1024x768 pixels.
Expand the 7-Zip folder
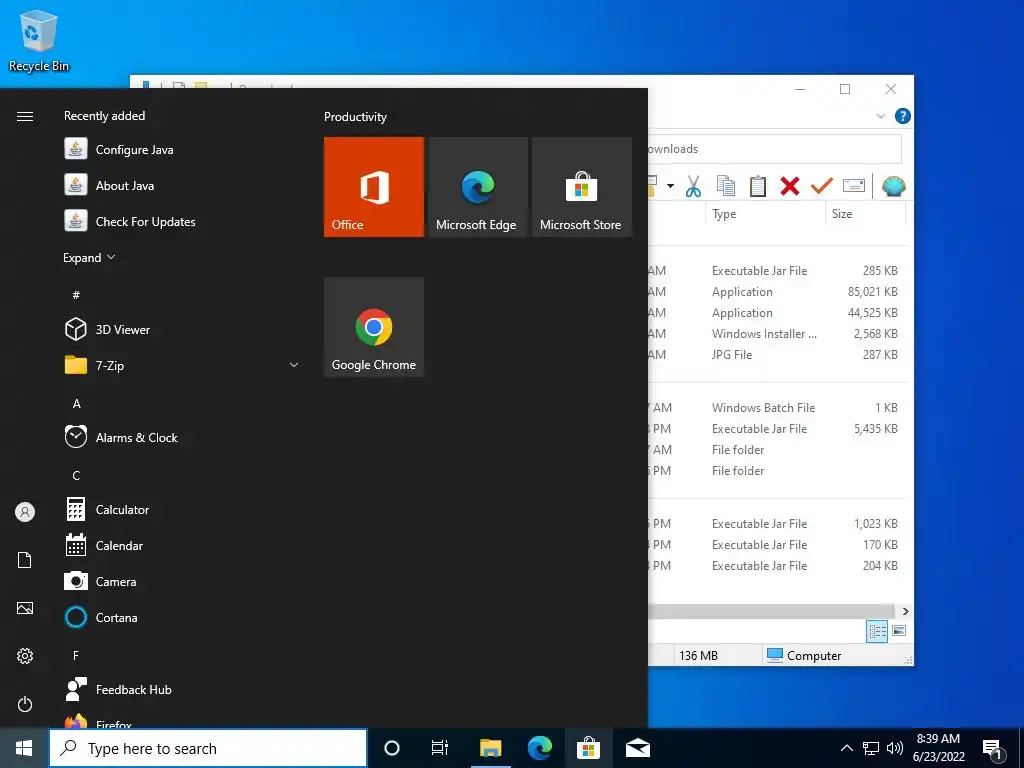coord(183,365)
